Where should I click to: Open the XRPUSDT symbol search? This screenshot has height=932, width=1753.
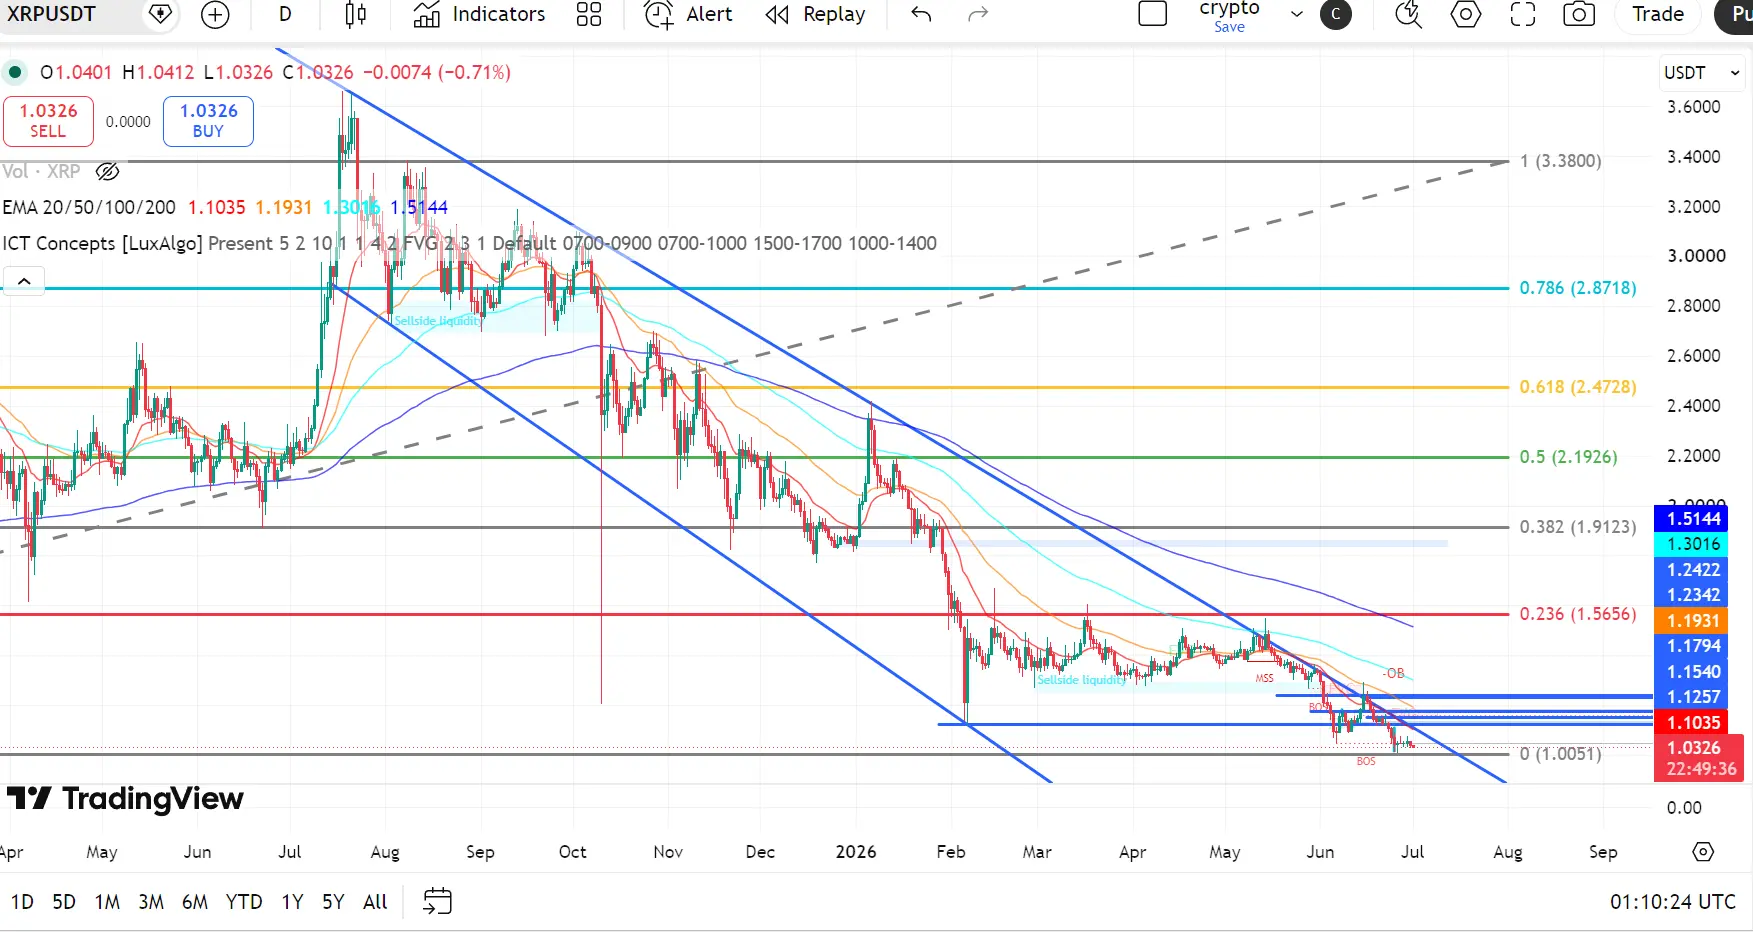[52, 14]
